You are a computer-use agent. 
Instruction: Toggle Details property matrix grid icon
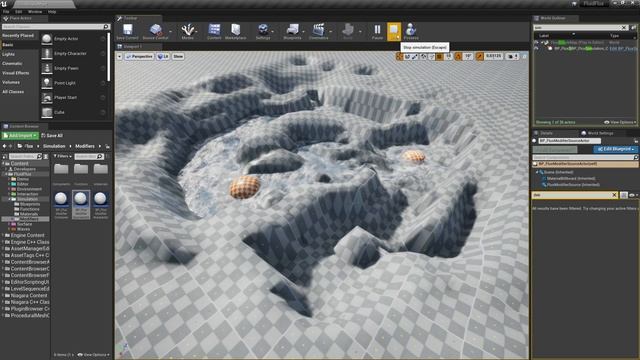tap(624, 195)
